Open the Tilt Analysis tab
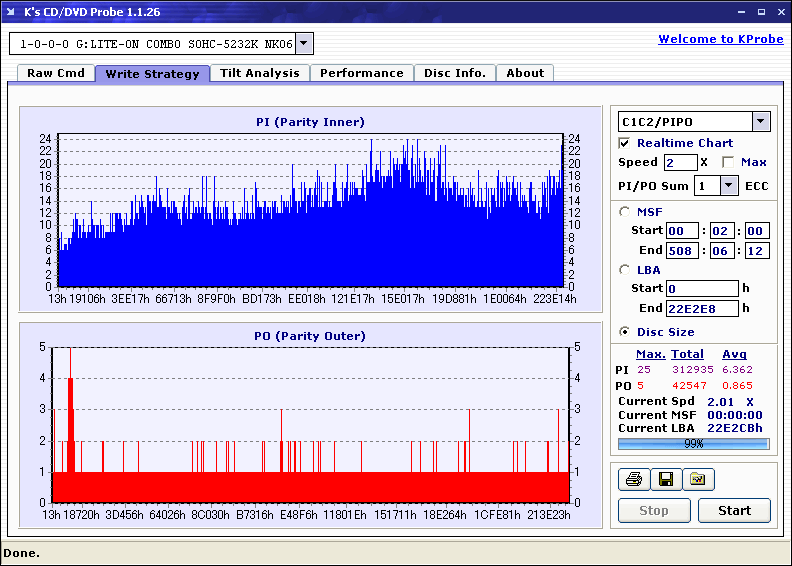The width and height of the screenshot is (792, 566). pos(259,73)
